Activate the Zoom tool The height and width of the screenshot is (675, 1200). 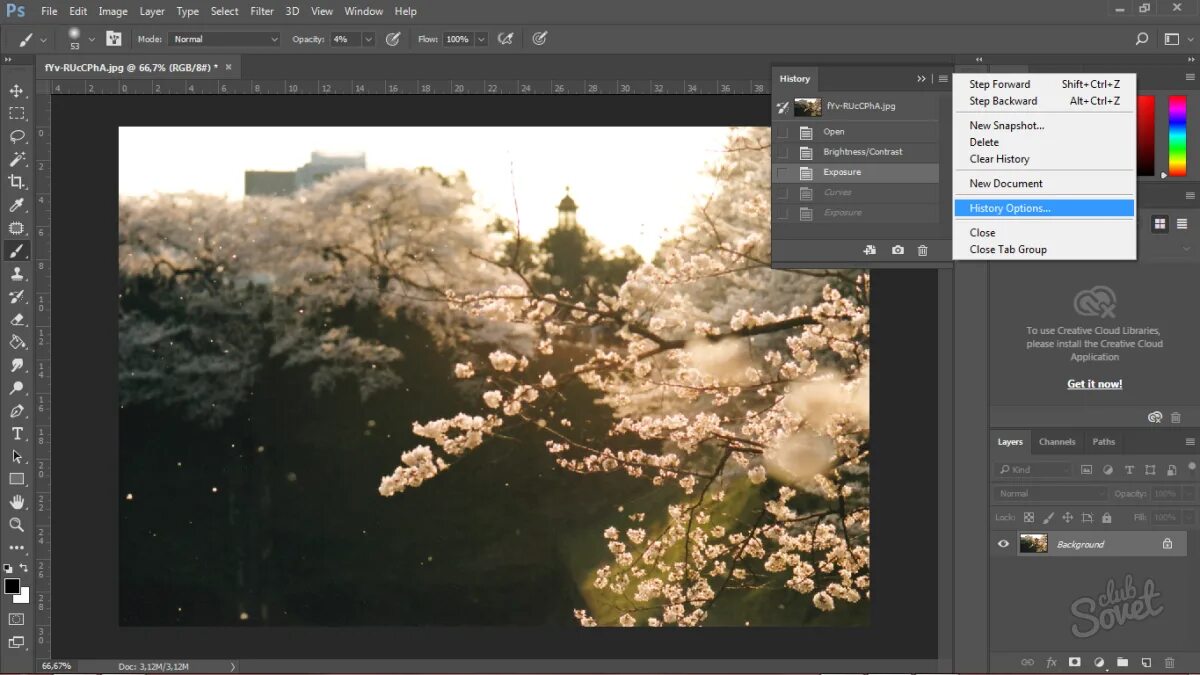point(17,524)
